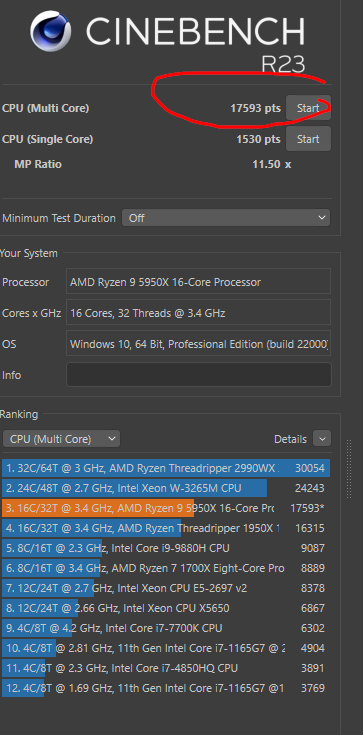
Task: Select the Intel Core i7-4850HQ ranking row
Action: (166, 668)
